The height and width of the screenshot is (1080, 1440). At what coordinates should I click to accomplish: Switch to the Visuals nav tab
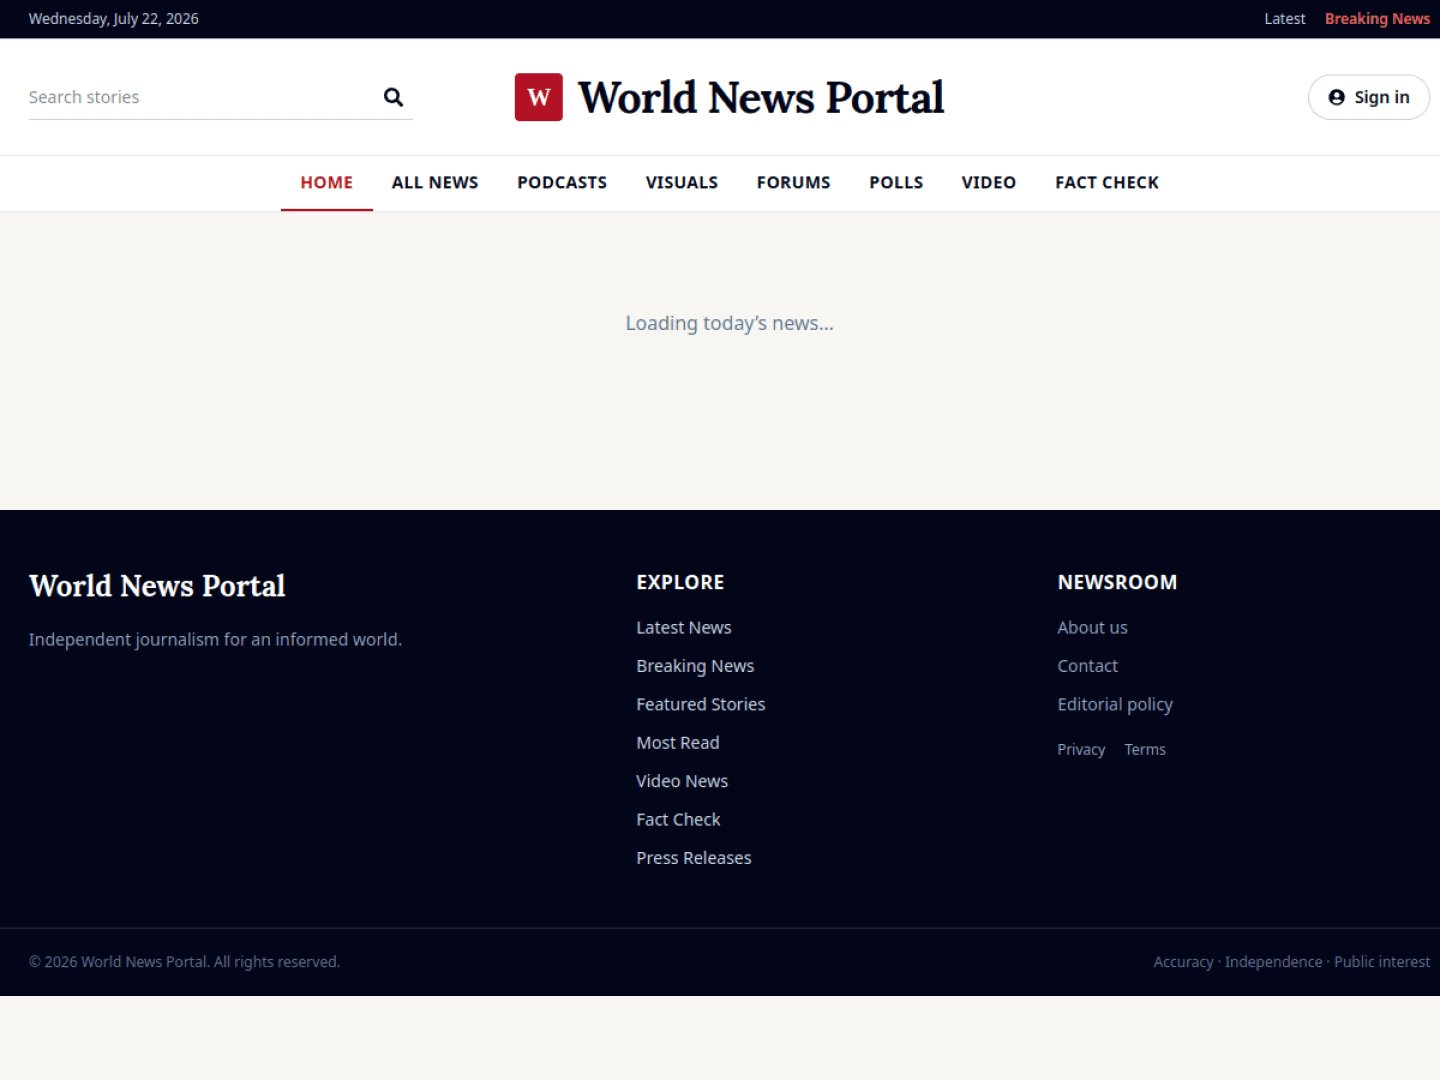point(682,182)
